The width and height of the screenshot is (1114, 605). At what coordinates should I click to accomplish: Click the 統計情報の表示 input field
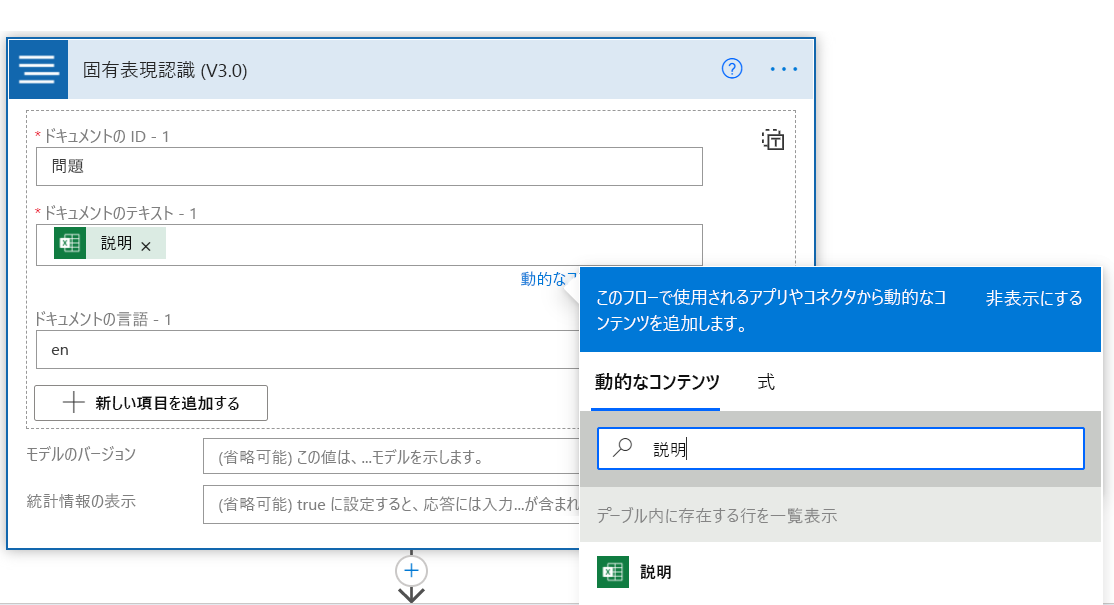point(391,504)
